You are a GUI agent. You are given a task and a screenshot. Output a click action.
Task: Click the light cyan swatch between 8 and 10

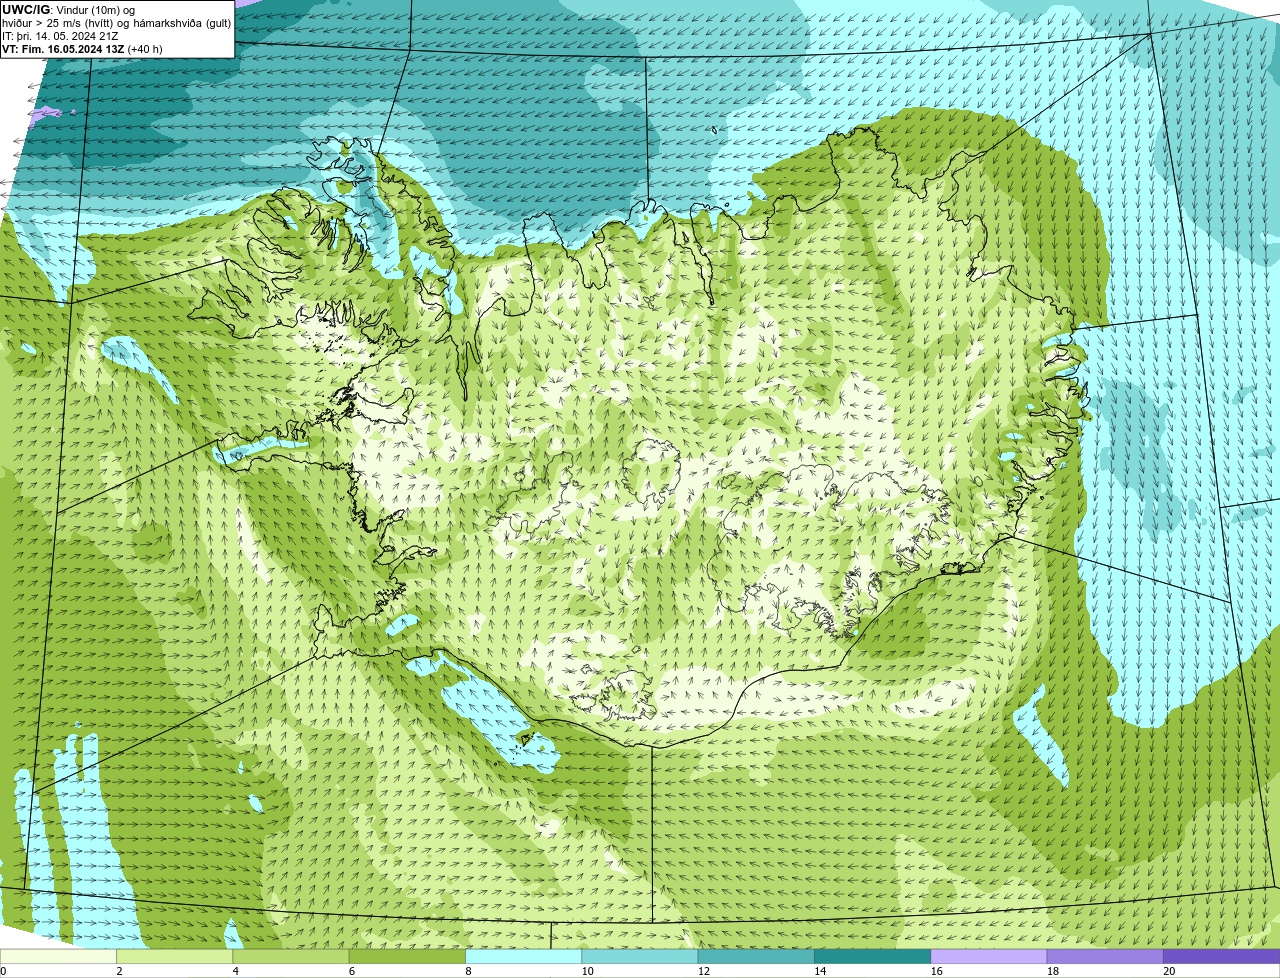pyautogui.click(x=523, y=957)
